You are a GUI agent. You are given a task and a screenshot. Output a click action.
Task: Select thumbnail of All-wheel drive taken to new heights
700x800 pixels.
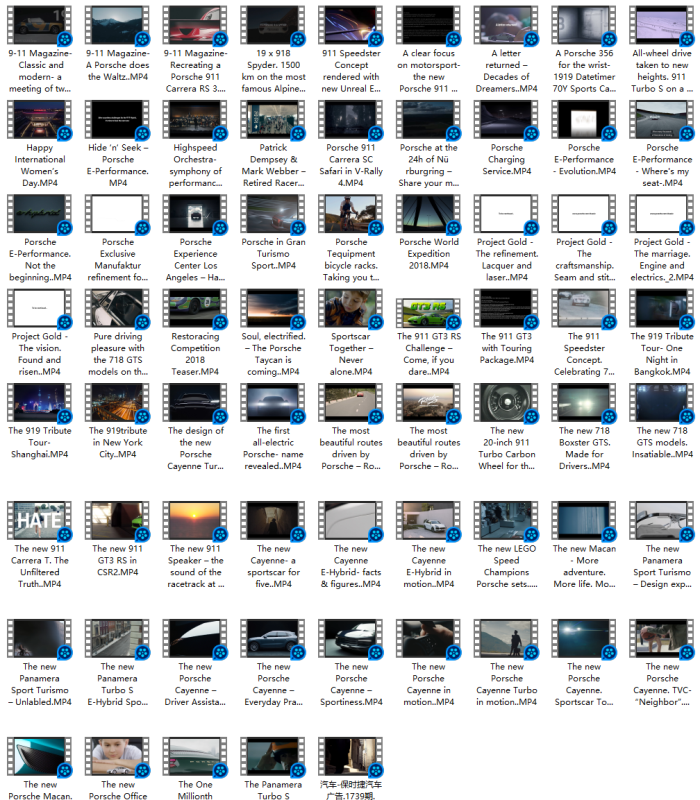[662, 25]
